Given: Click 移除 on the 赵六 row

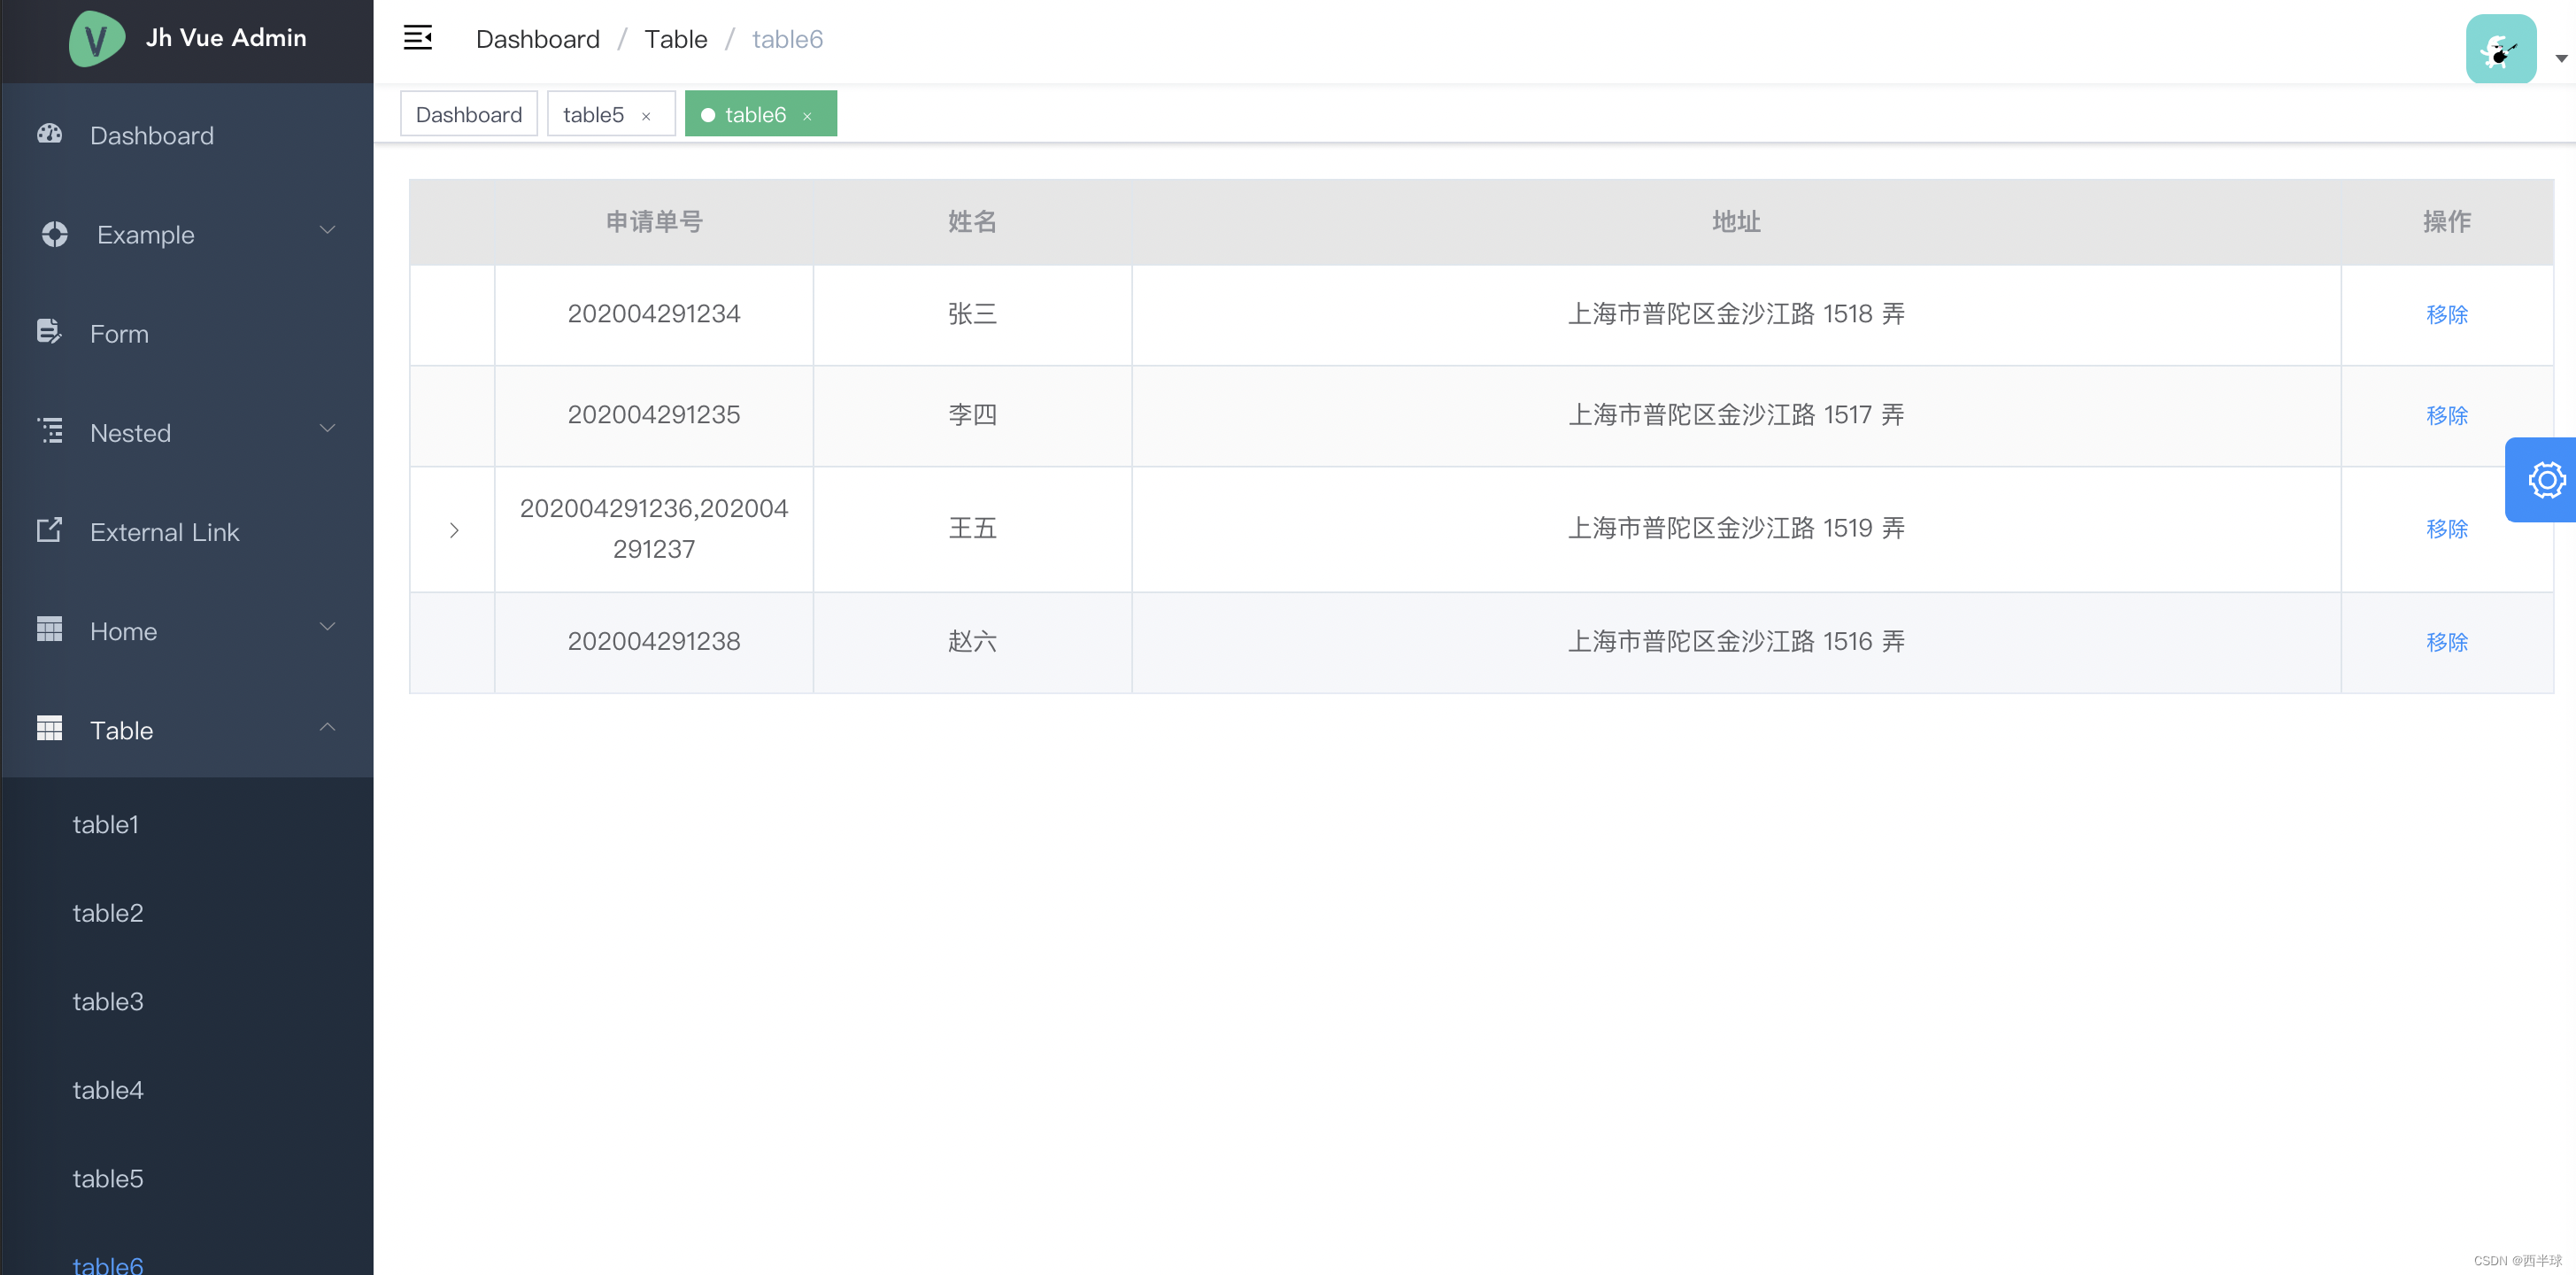Looking at the screenshot, I should (2446, 641).
